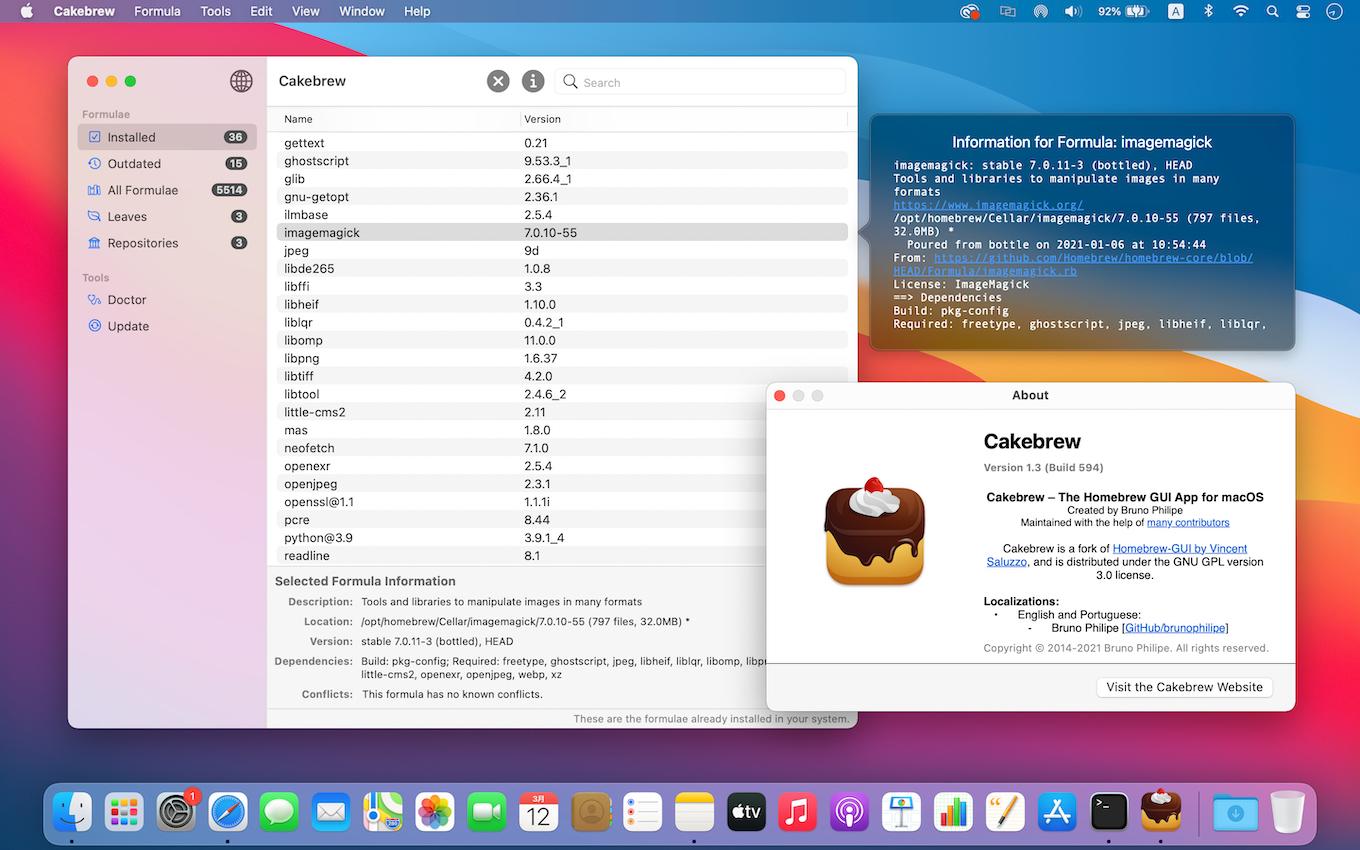
Task: Click Visit the Cakebrew Website button
Action: (x=1184, y=687)
